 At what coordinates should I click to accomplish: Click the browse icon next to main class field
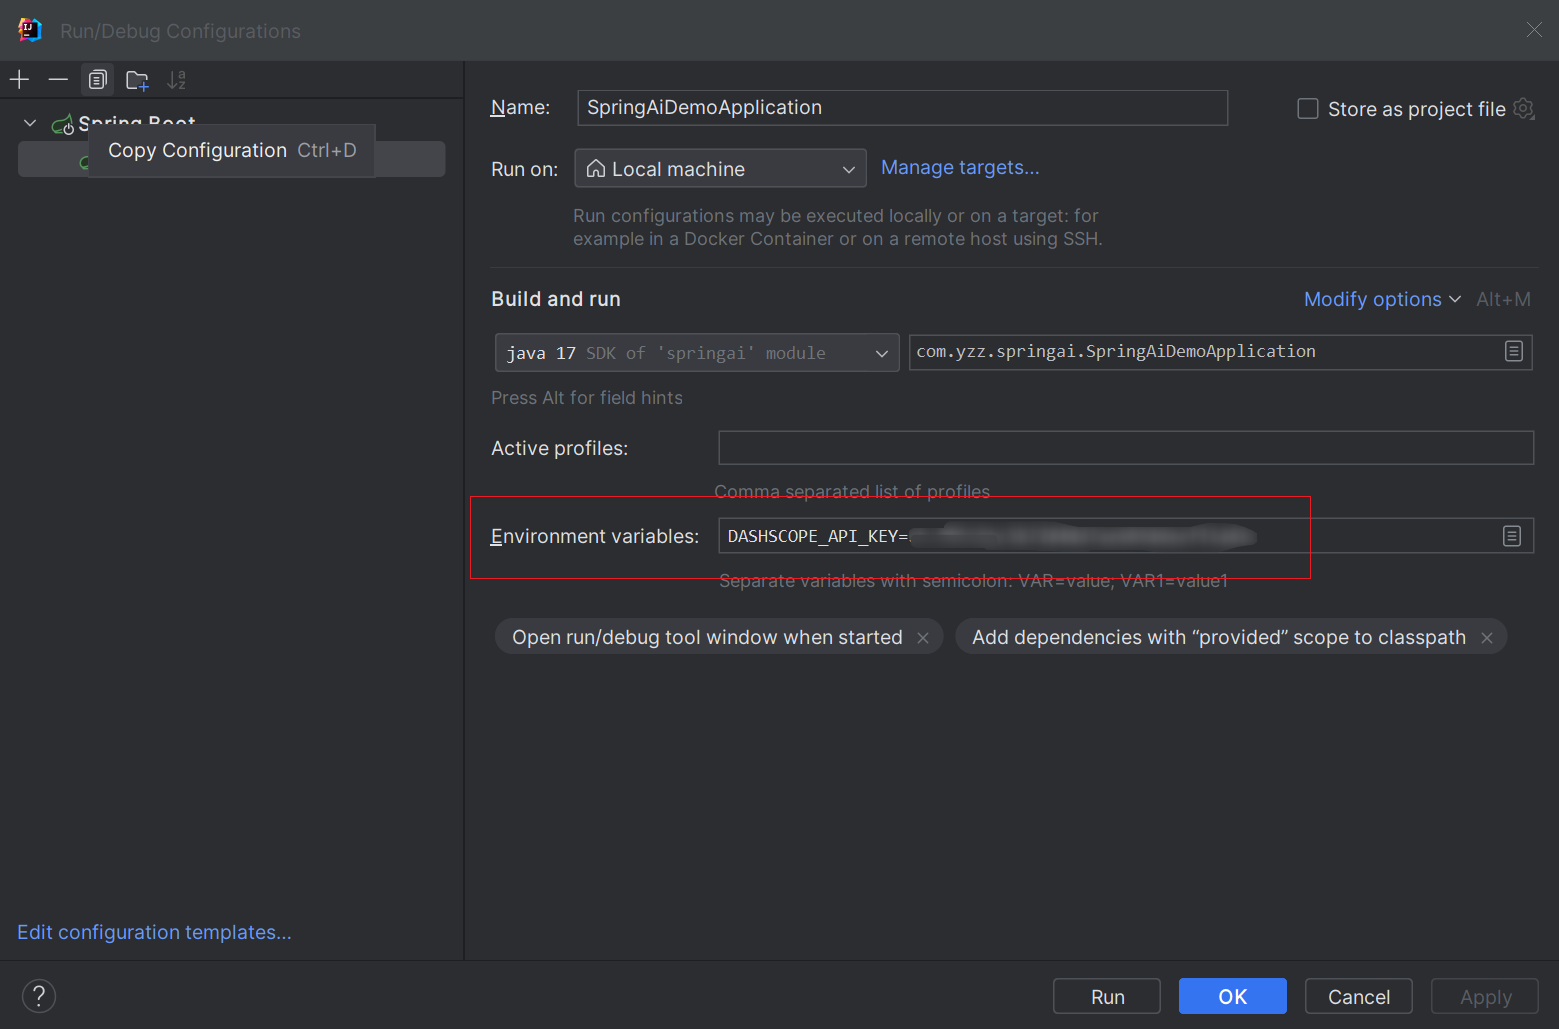pos(1512,352)
